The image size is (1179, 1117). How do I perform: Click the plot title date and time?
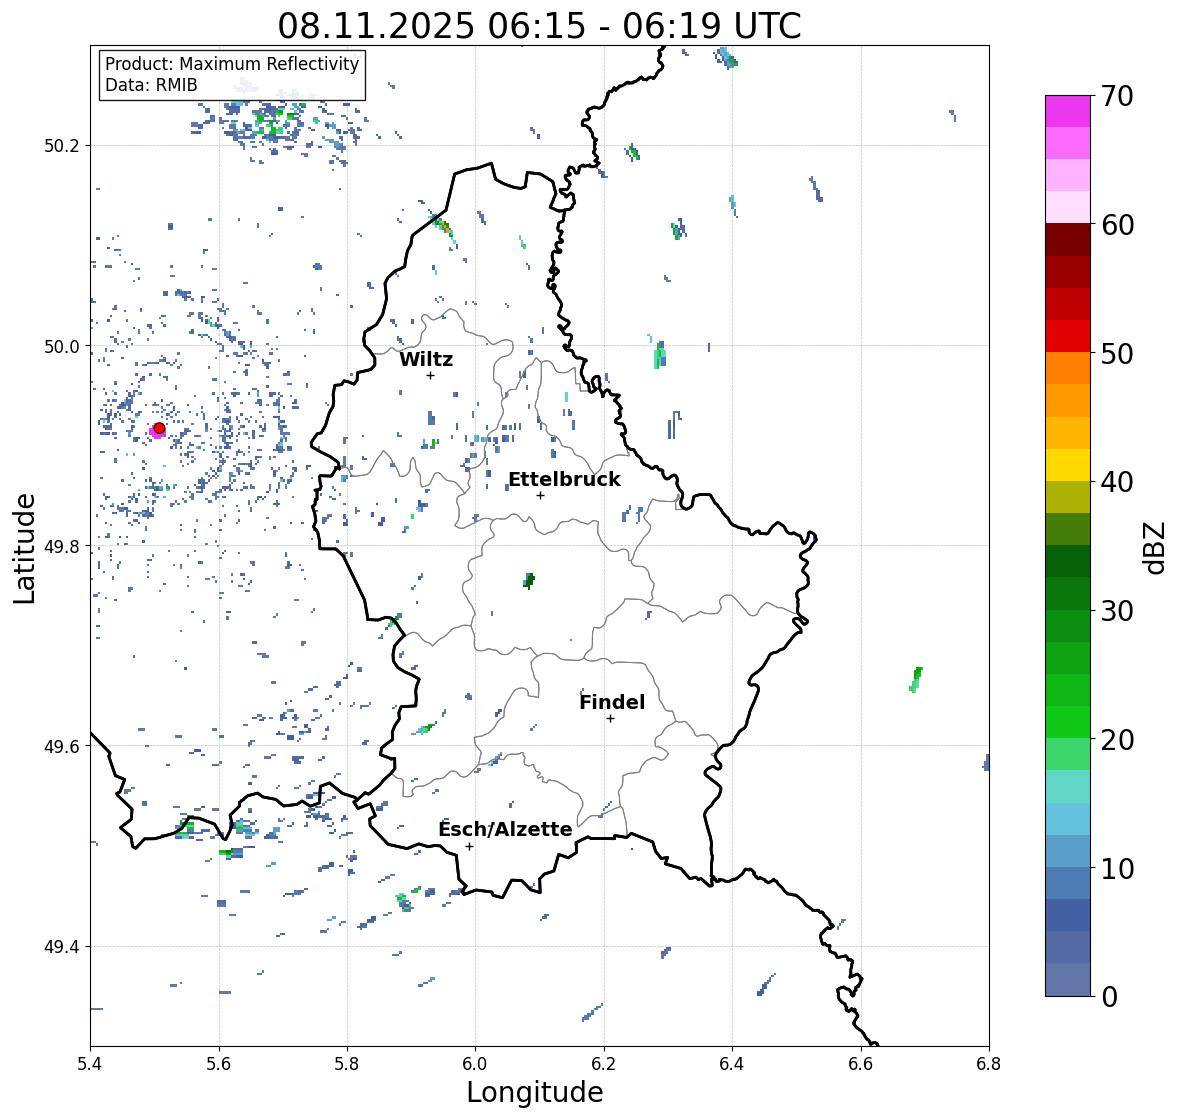point(539,26)
